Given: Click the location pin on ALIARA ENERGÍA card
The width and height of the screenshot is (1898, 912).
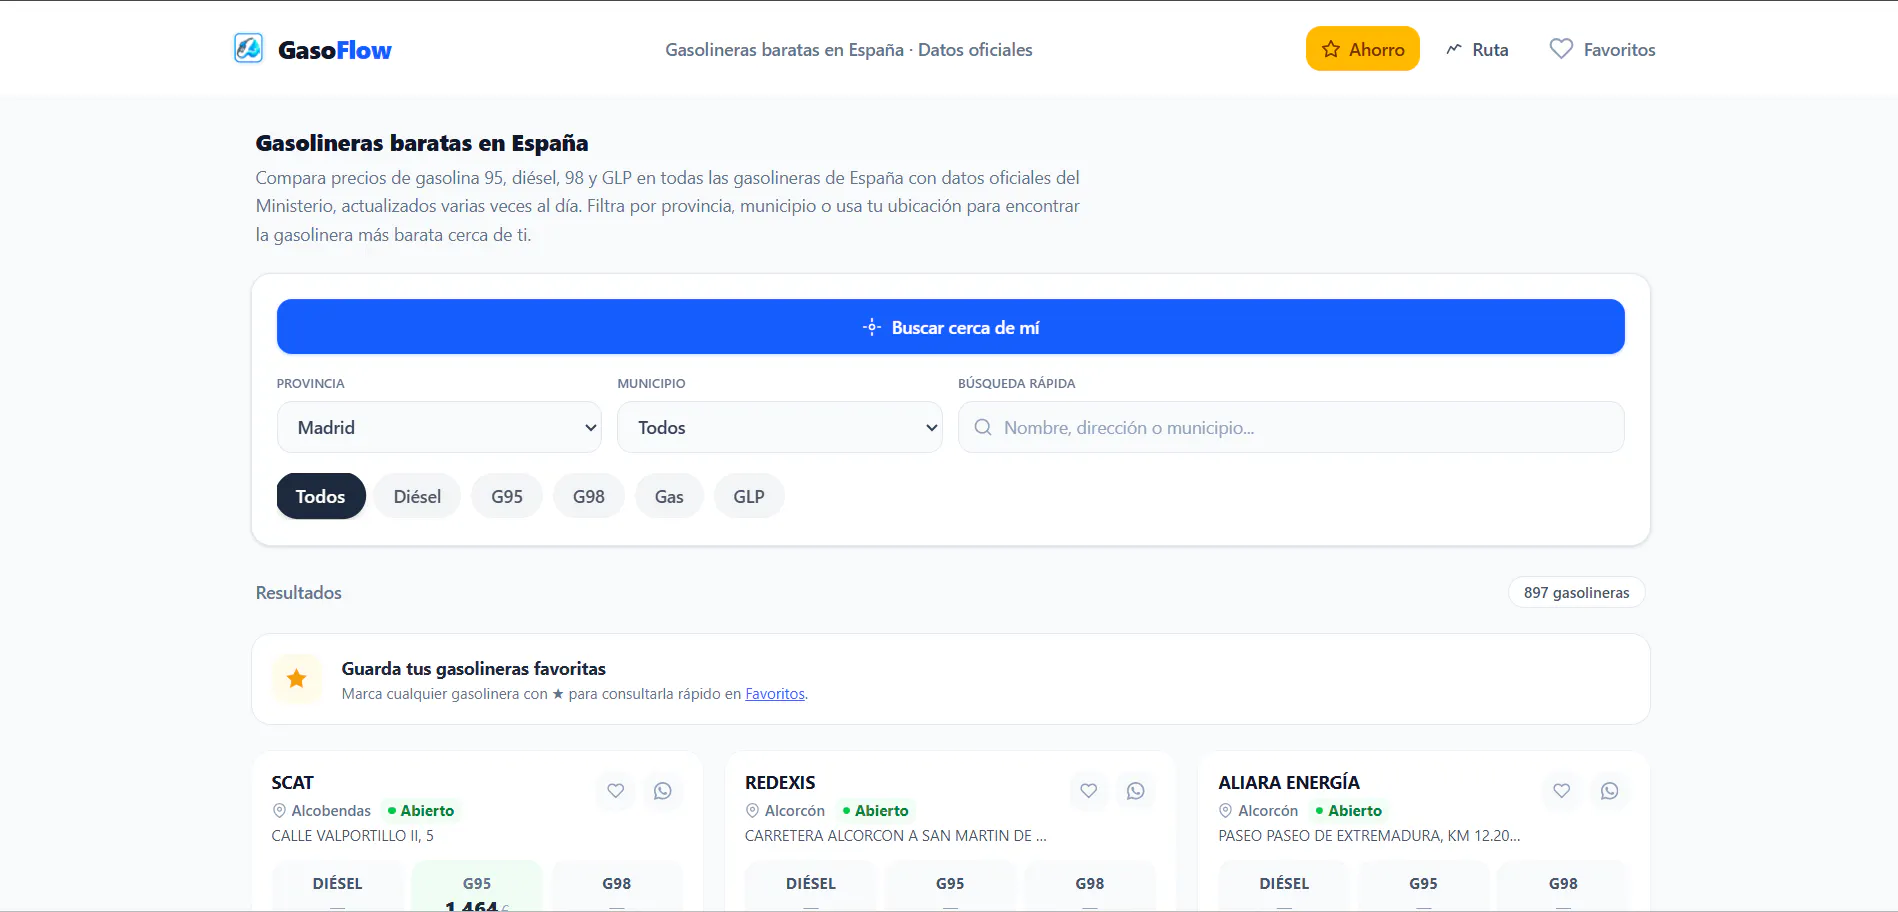Looking at the screenshot, I should pyautogui.click(x=1225, y=811).
